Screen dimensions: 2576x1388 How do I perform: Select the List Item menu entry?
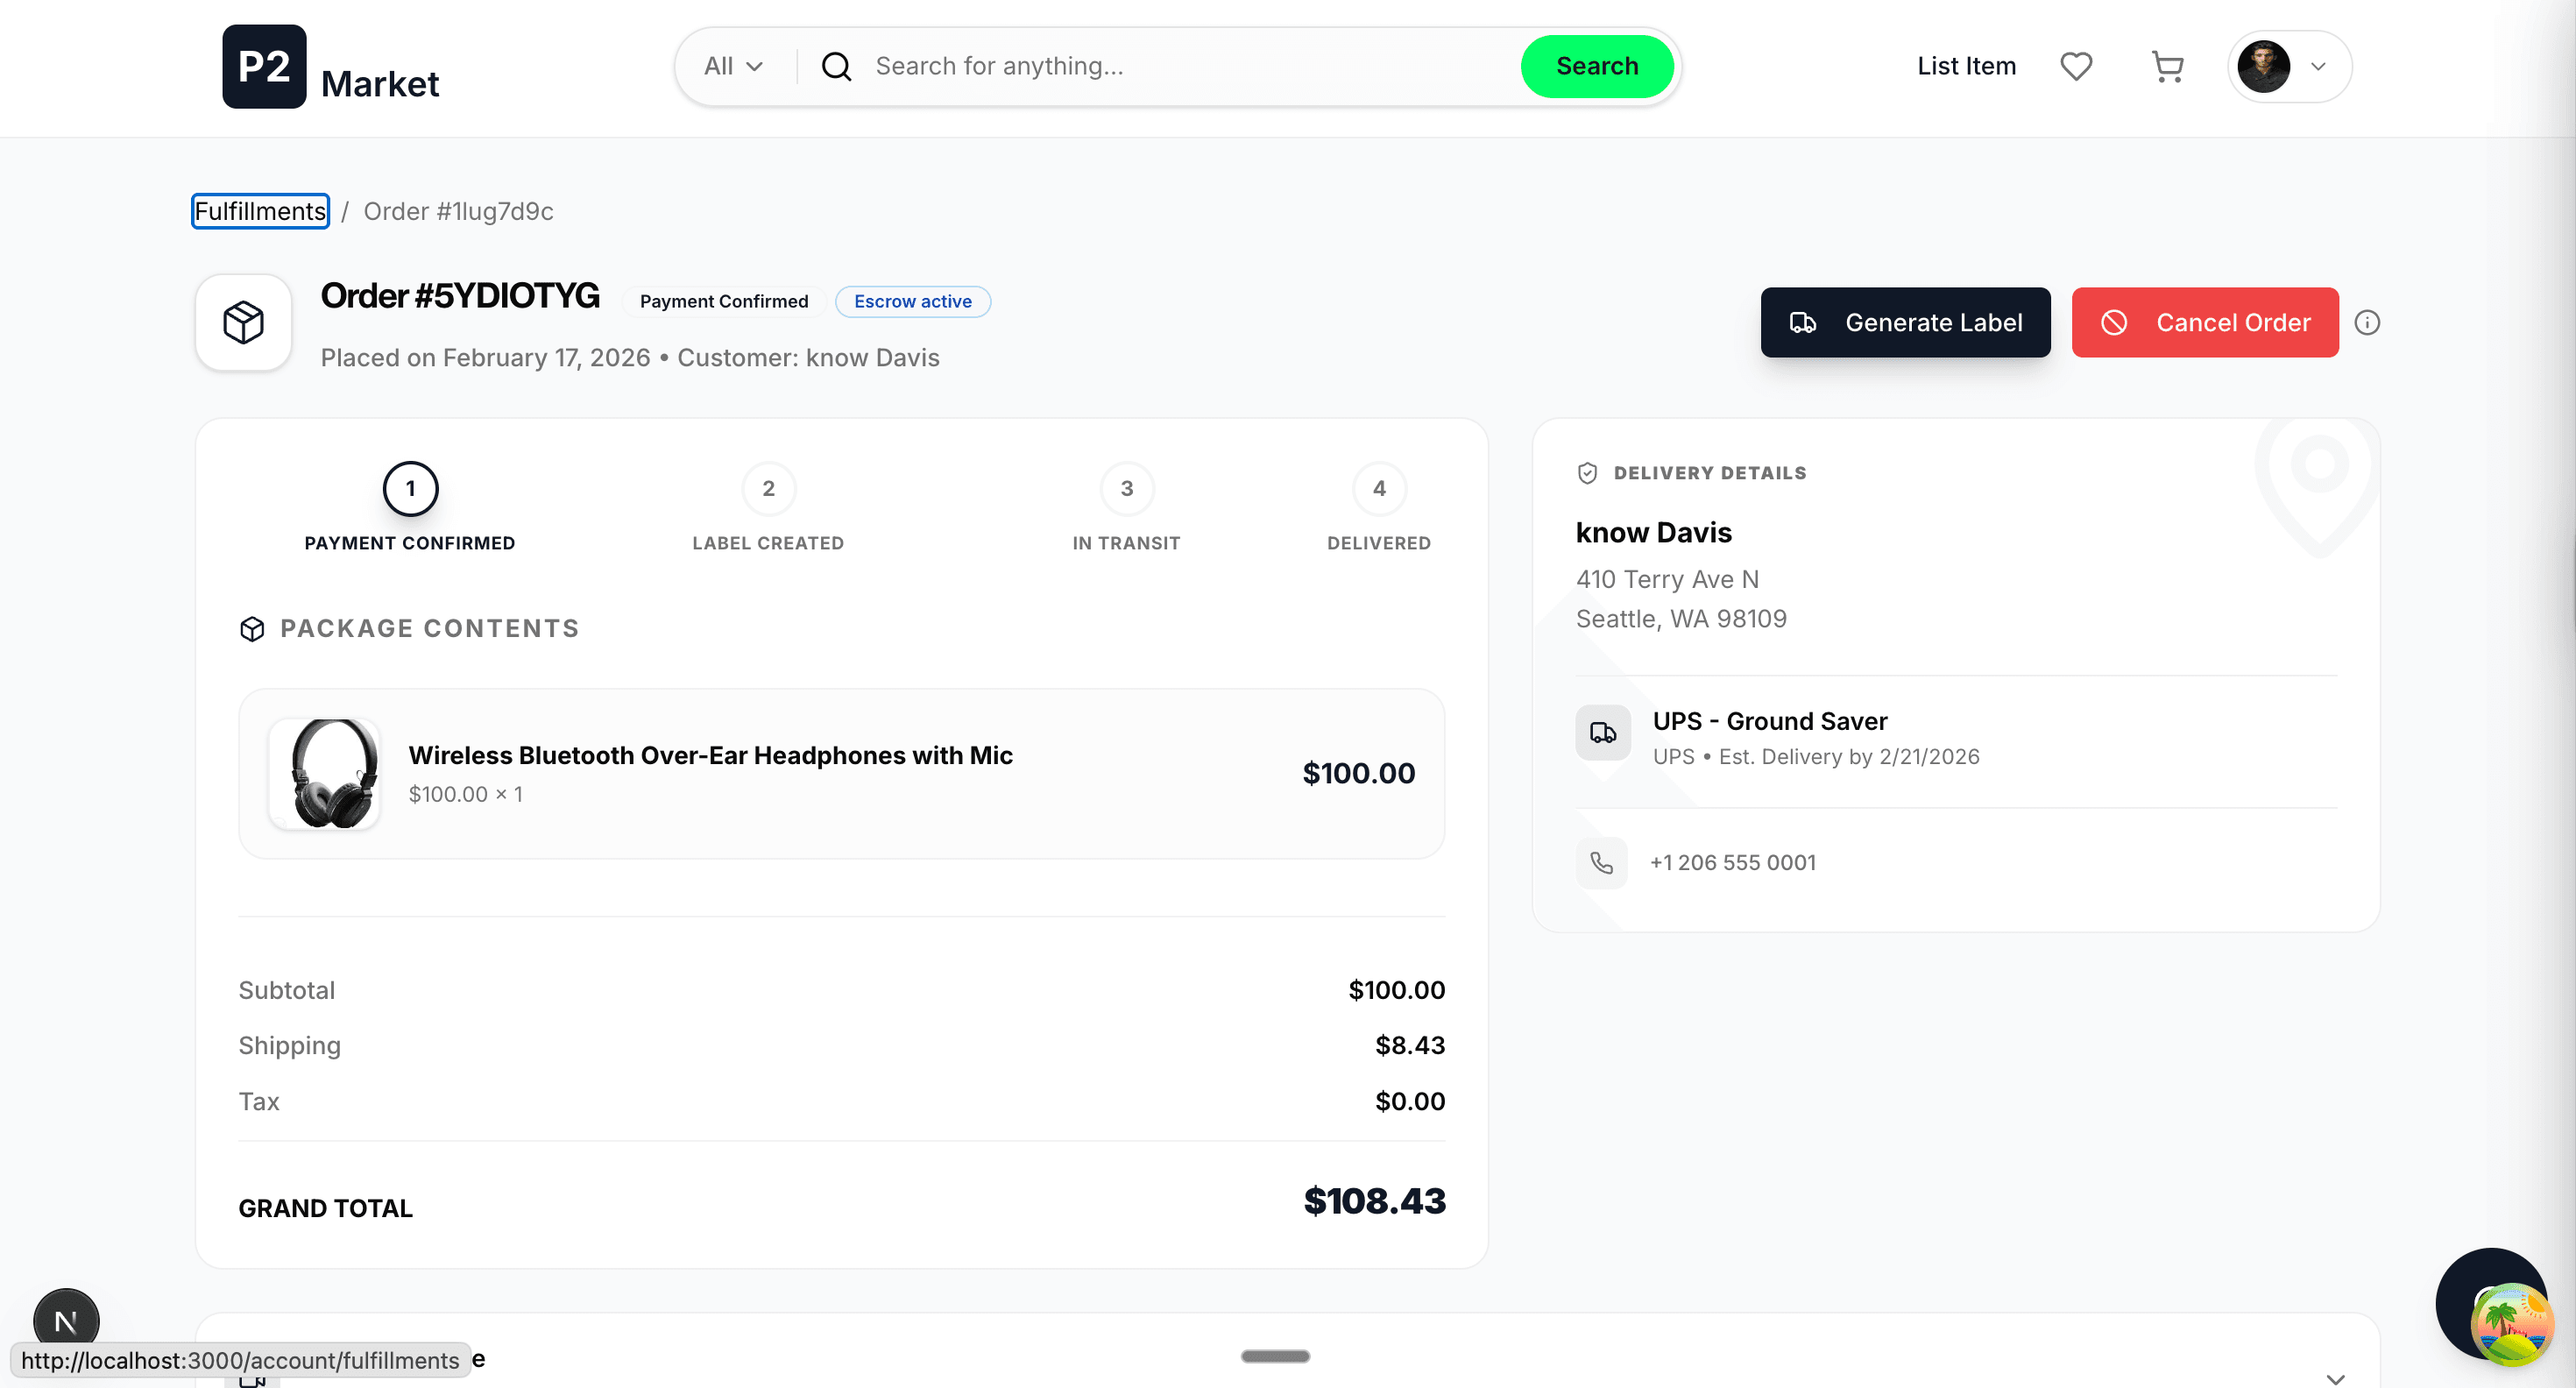(1966, 66)
